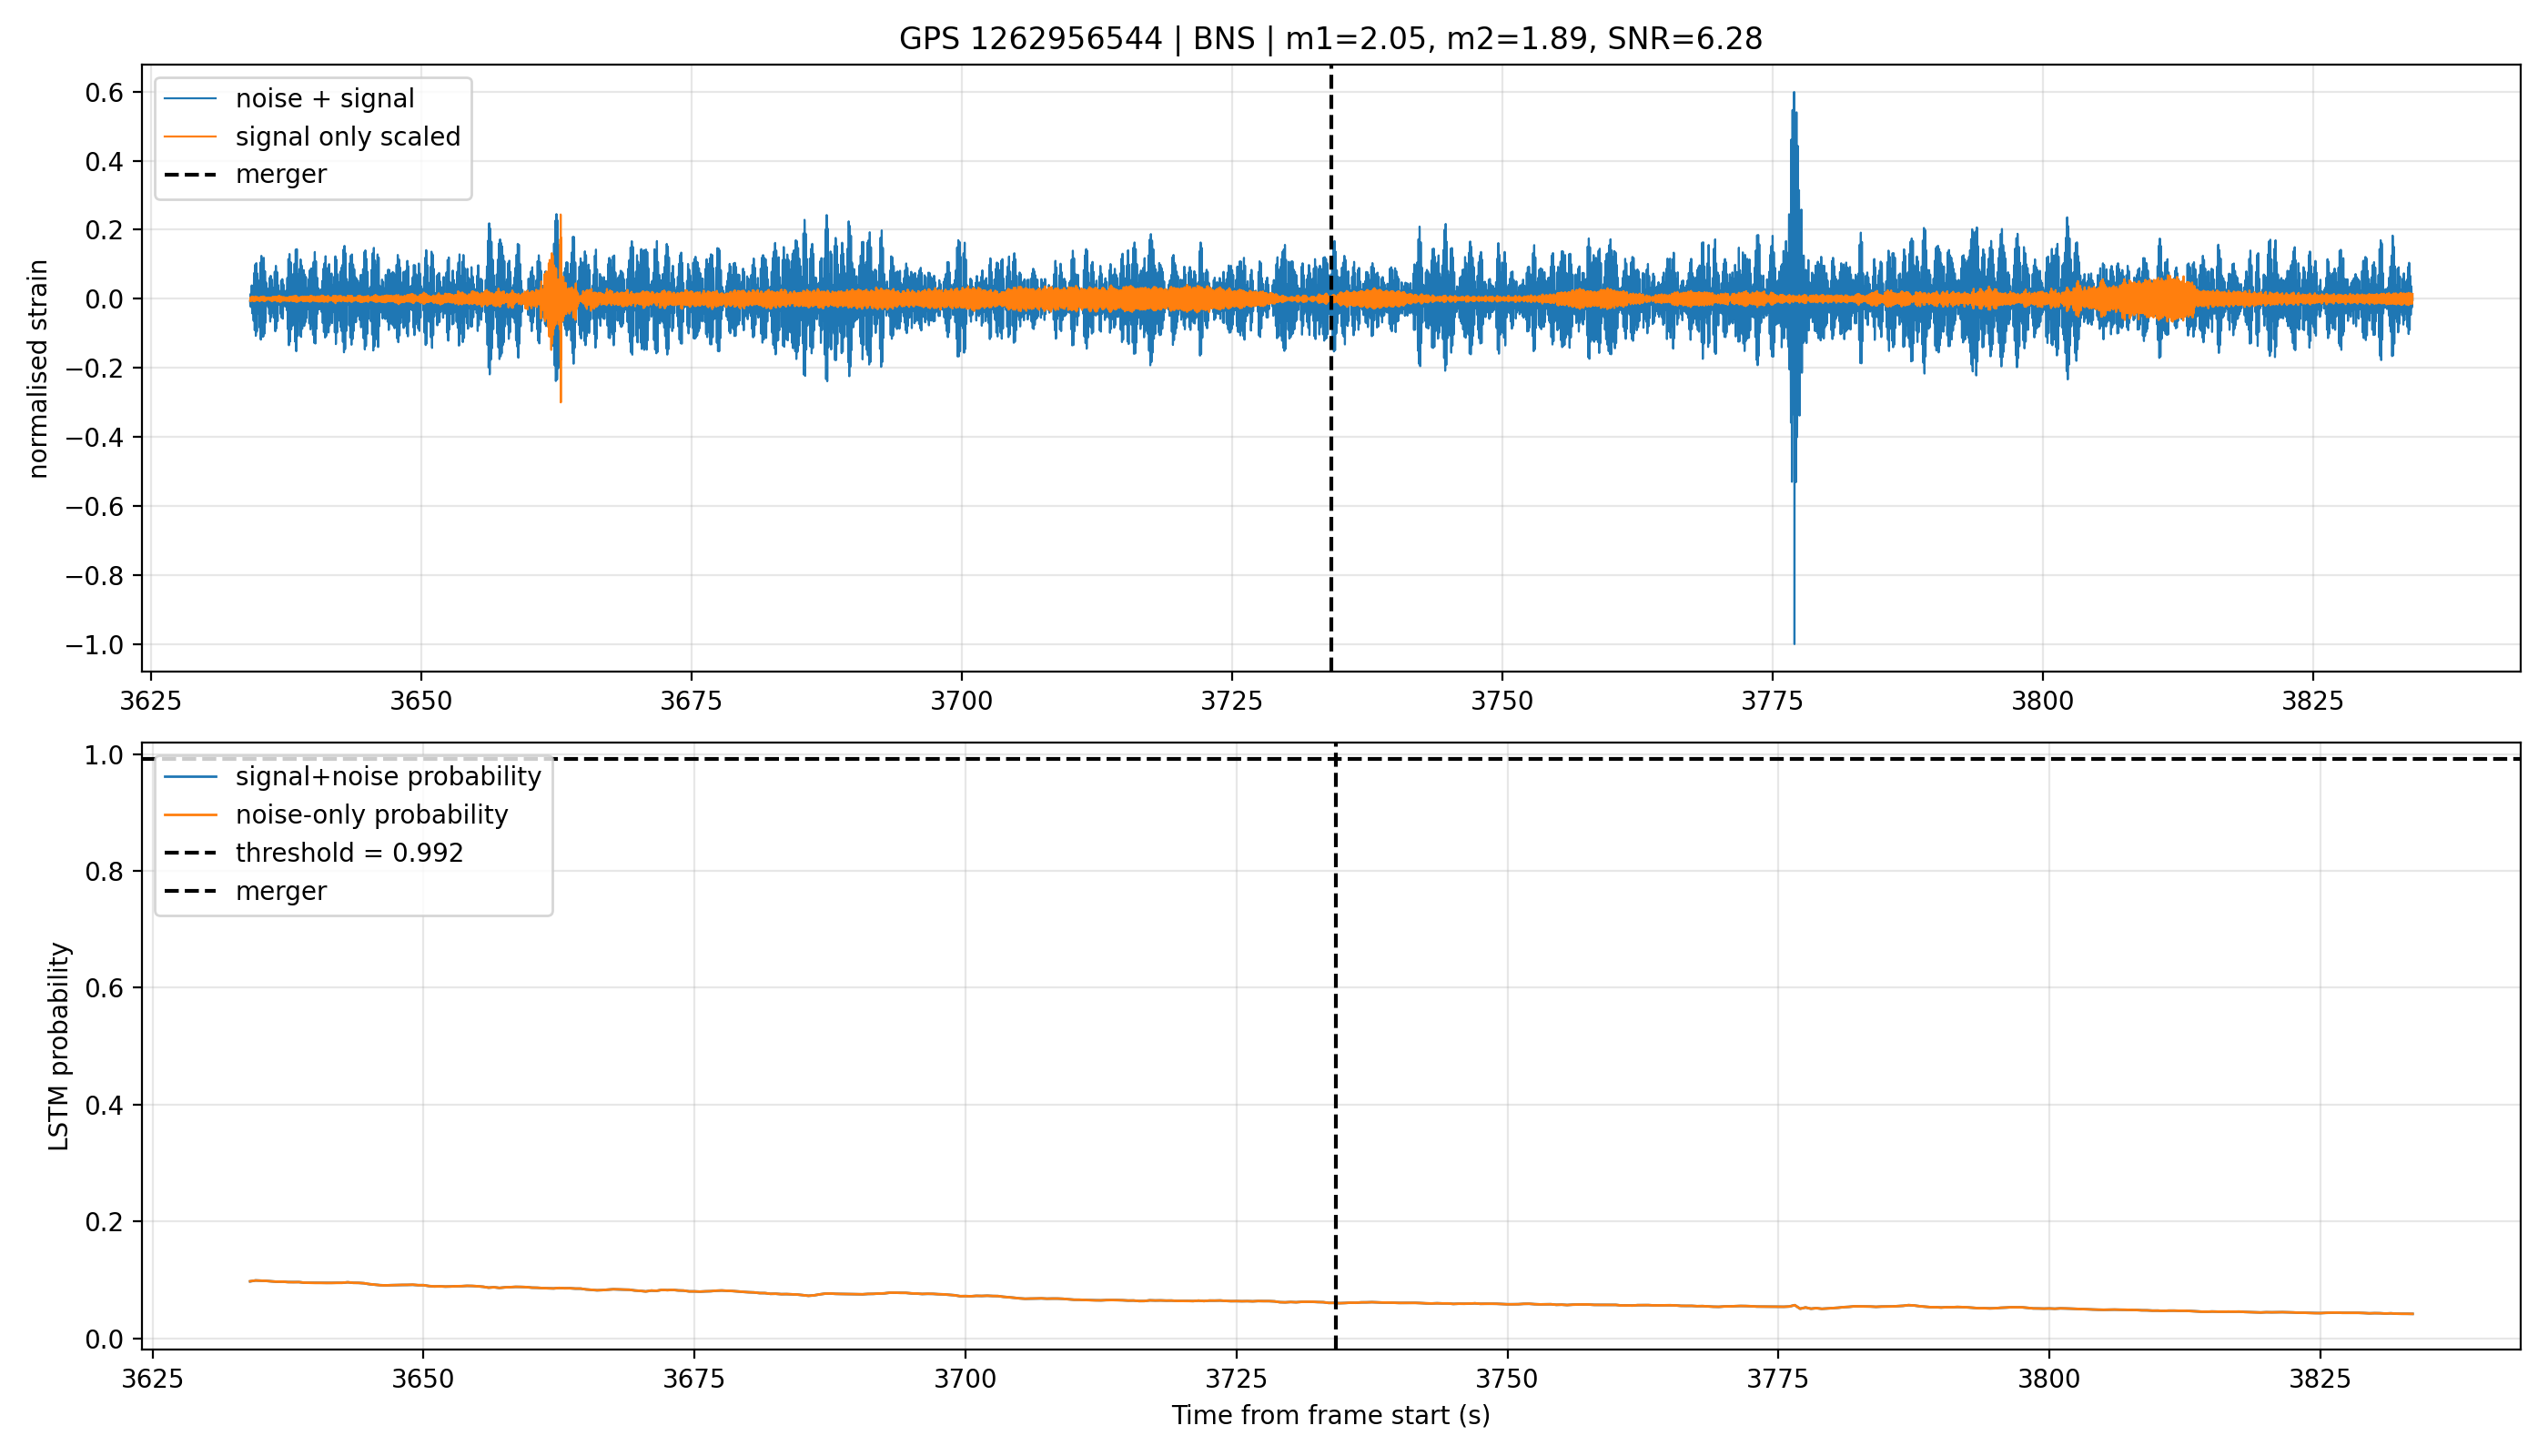Select the 'threshold = 0.992' legend entry
Image resolution: width=2548 pixels, height=1456 pixels.
tap(313, 853)
